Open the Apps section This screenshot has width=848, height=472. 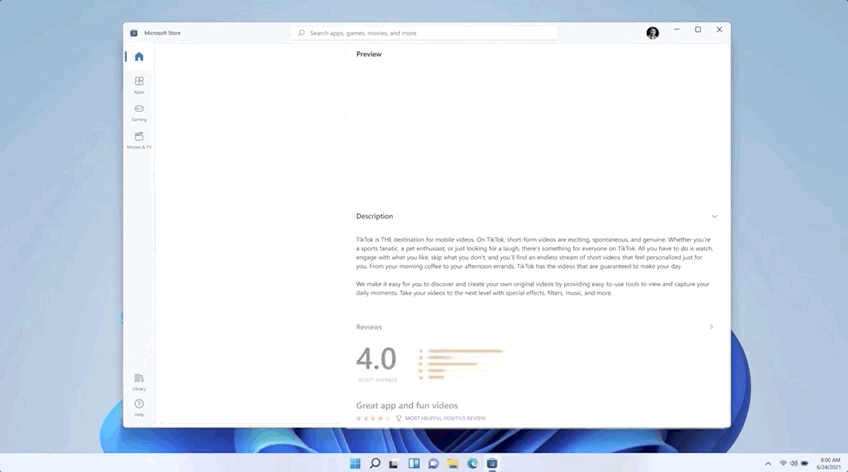point(139,85)
